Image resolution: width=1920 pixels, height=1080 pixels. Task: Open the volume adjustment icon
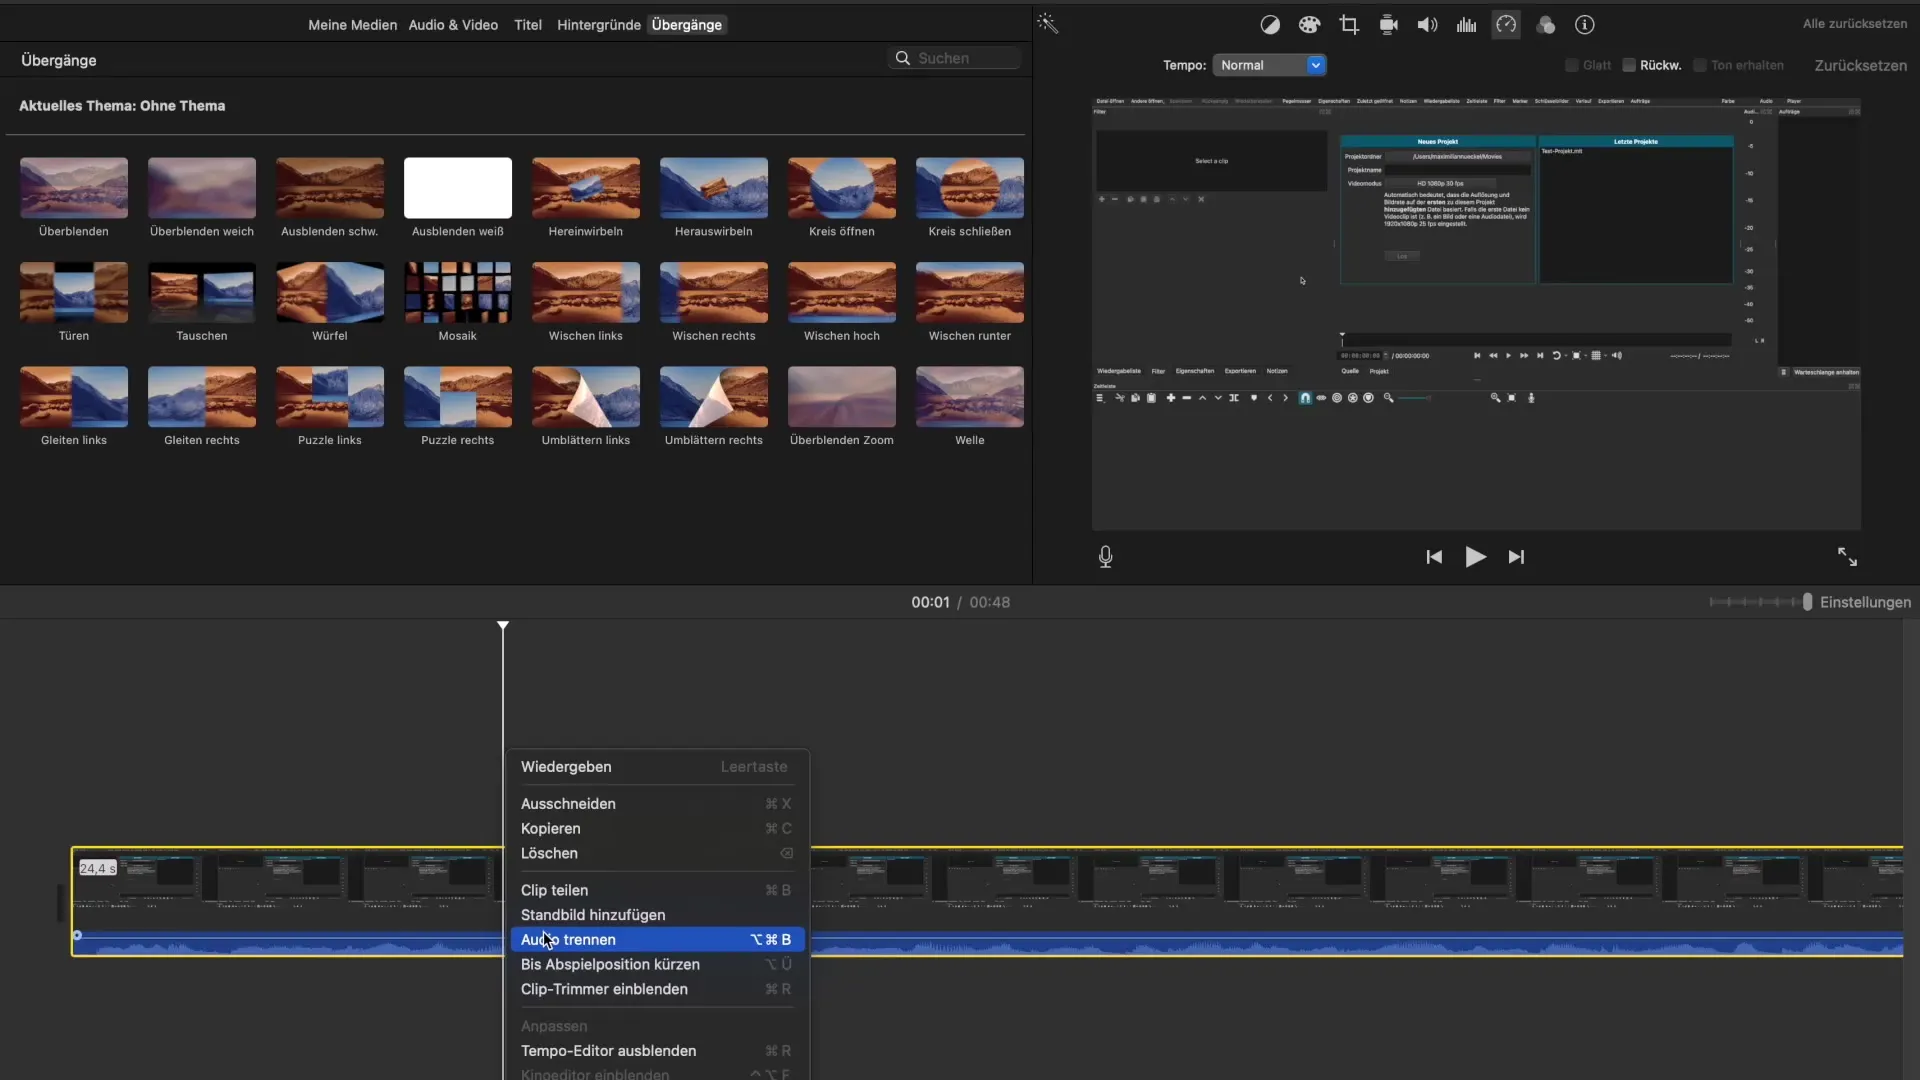[1427, 25]
